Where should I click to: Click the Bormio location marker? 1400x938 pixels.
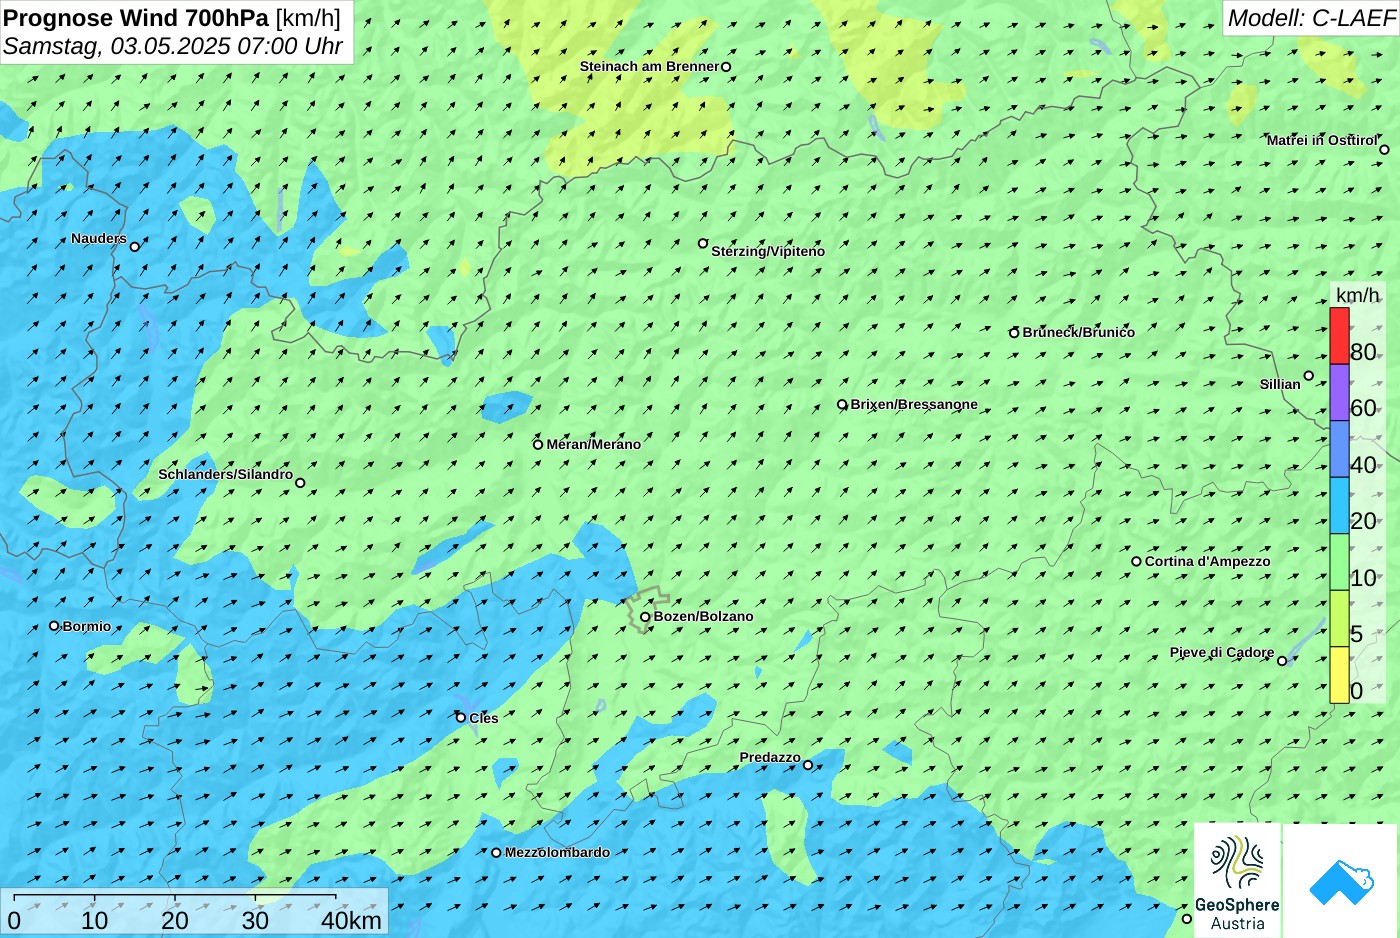pos(54,626)
